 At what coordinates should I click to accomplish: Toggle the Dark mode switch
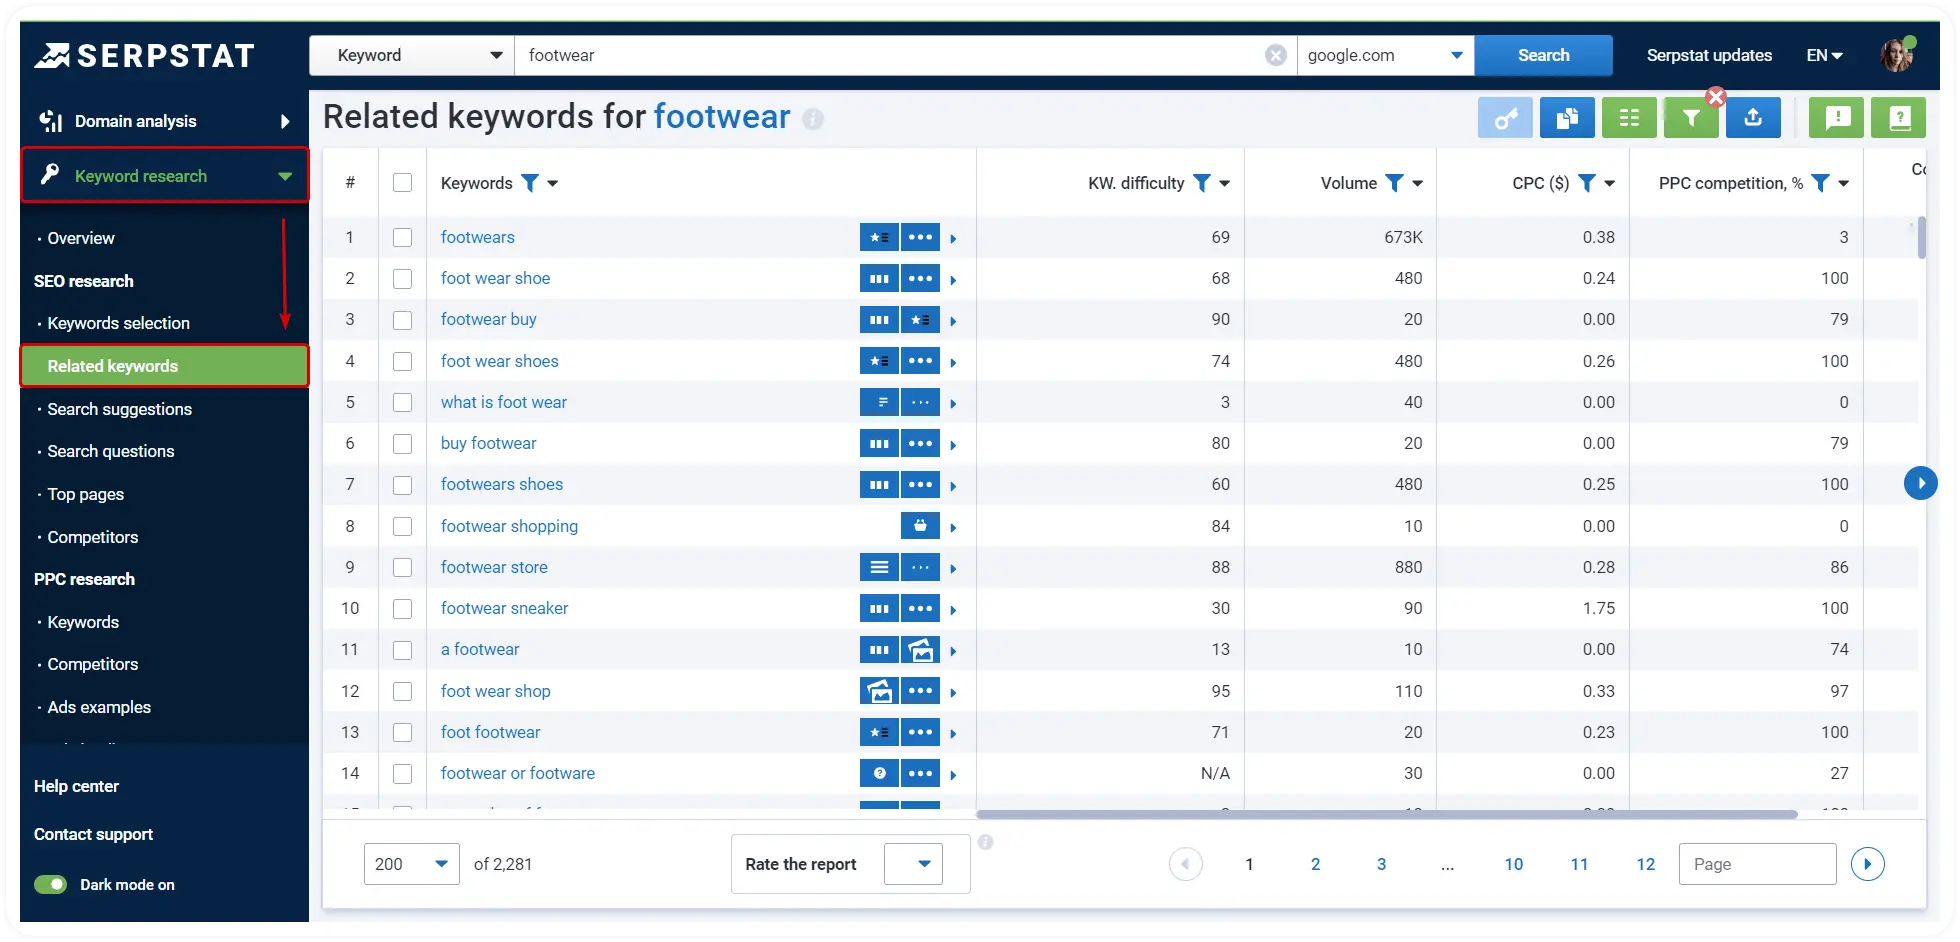[x=50, y=884]
